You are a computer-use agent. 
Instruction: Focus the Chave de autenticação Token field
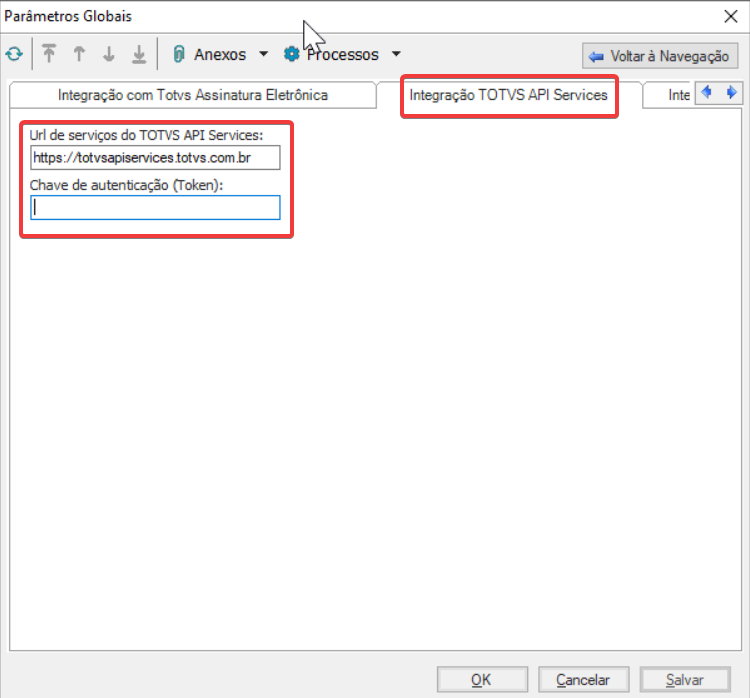(155, 207)
